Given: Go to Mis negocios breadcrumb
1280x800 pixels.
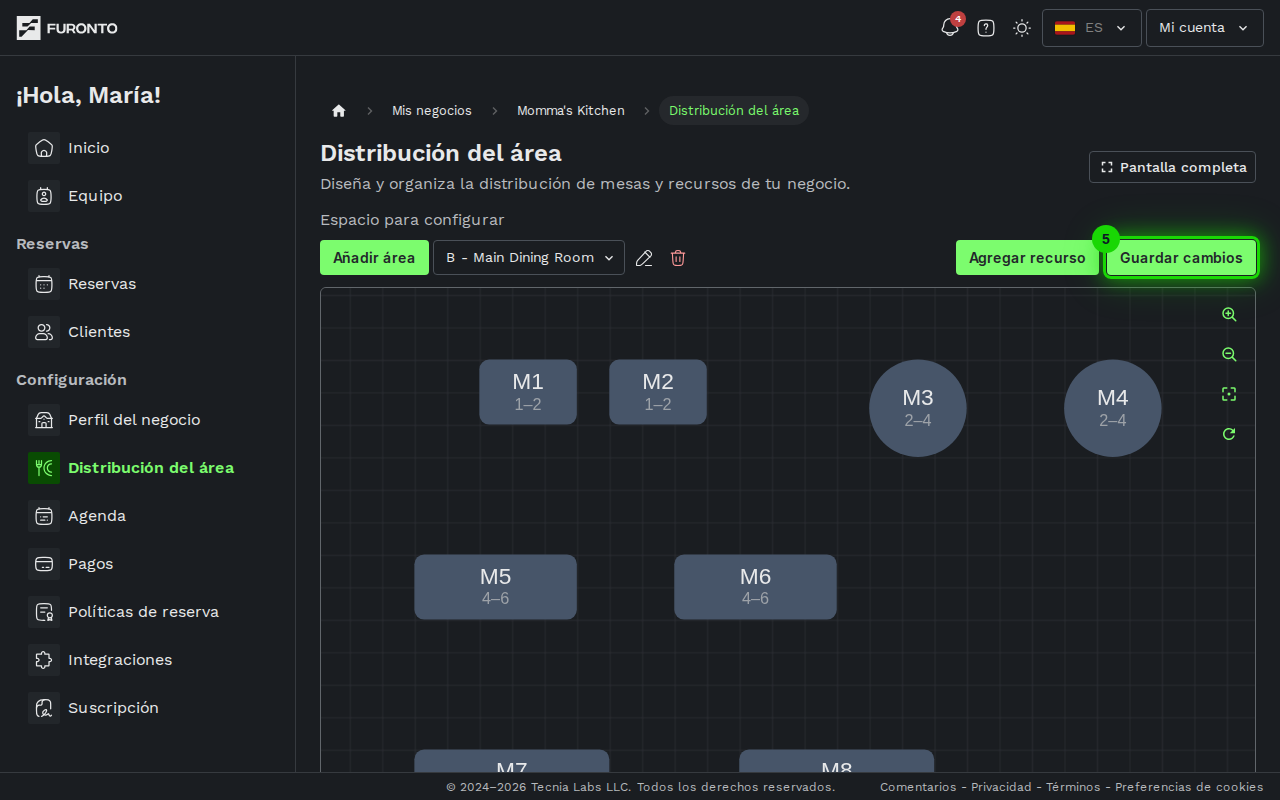Looking at the screenshot, I should coord(432,111).
